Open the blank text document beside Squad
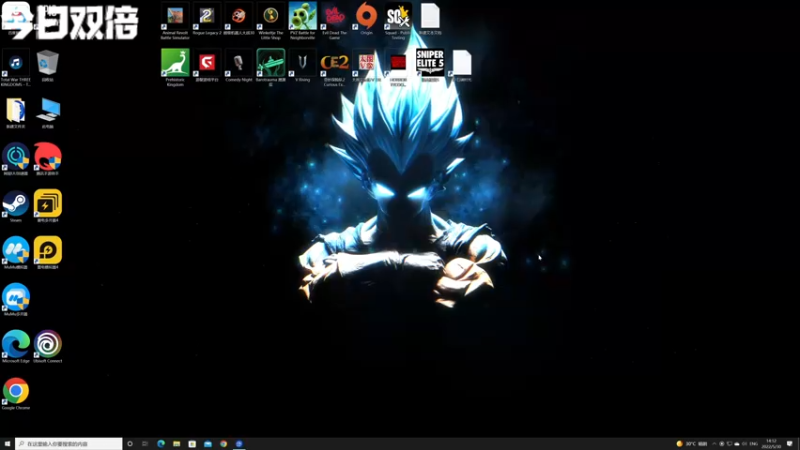 tap(430, 18)
